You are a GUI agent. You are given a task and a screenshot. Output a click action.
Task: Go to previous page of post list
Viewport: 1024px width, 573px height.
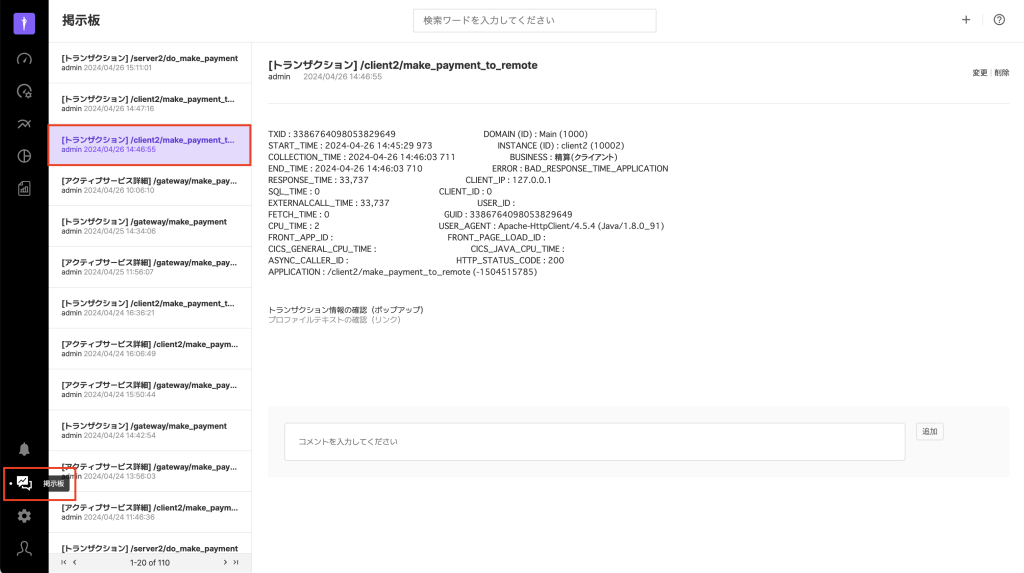(74, 562)
